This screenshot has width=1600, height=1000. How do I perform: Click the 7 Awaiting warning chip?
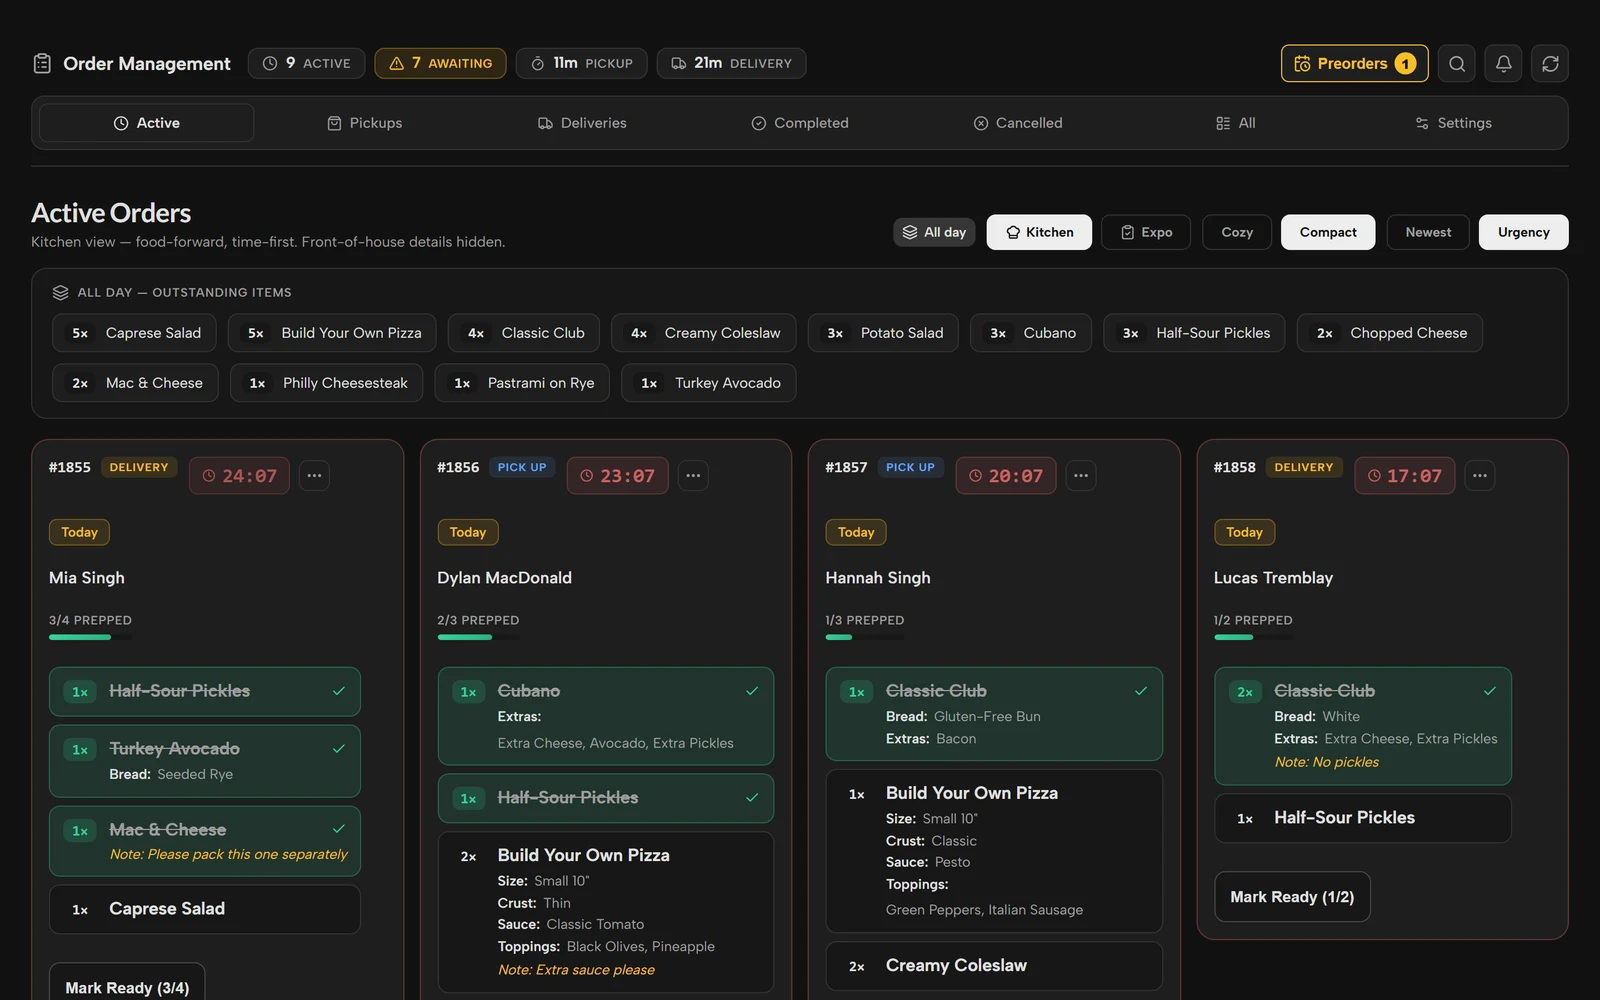[440, 63]
